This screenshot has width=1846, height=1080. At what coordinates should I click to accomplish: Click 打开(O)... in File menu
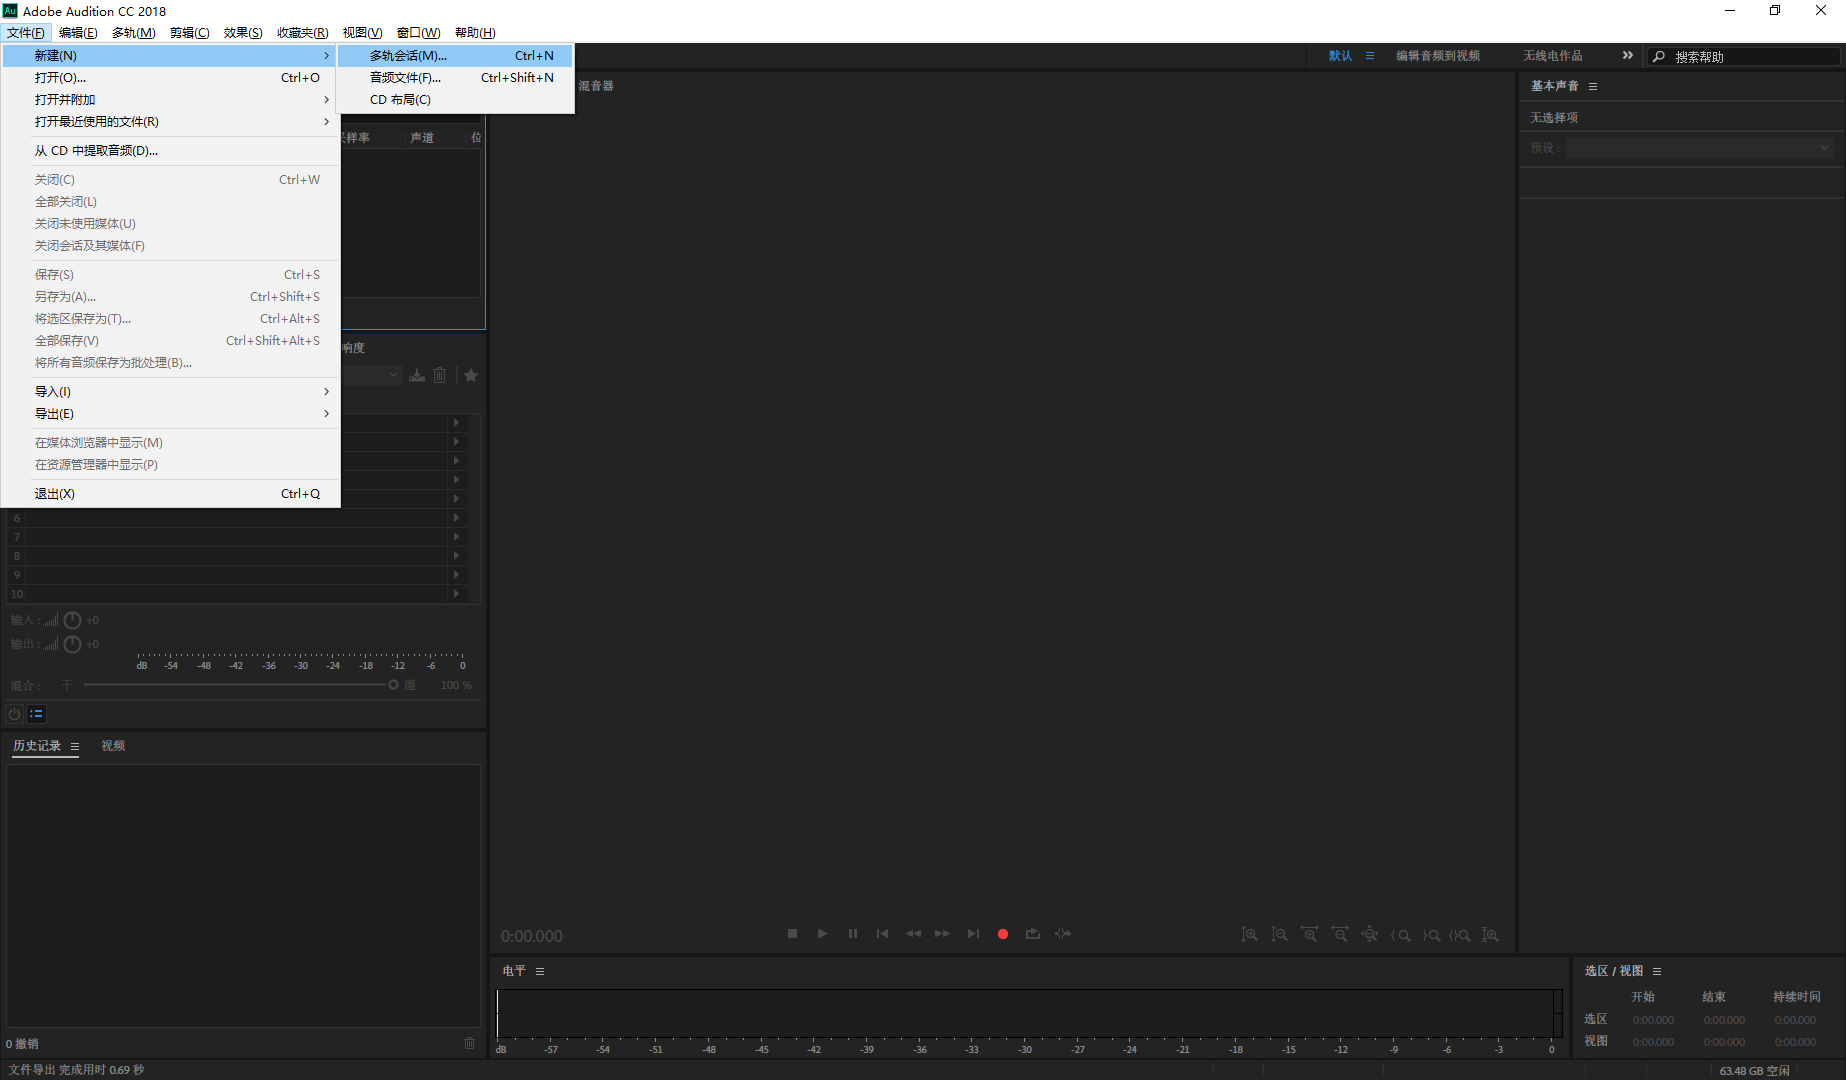(x=171, y=78)
